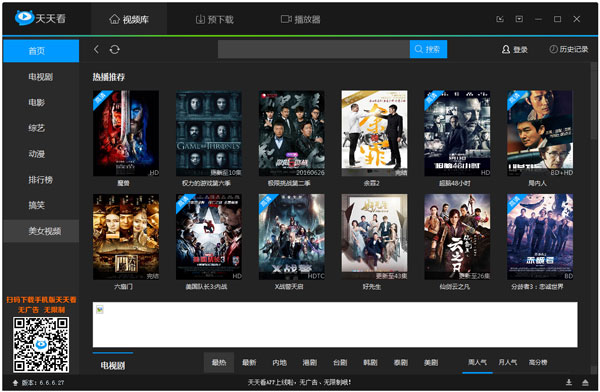Open the 极限挑战第二季 poster
This screenshot has height=392, width=600.
292,133
